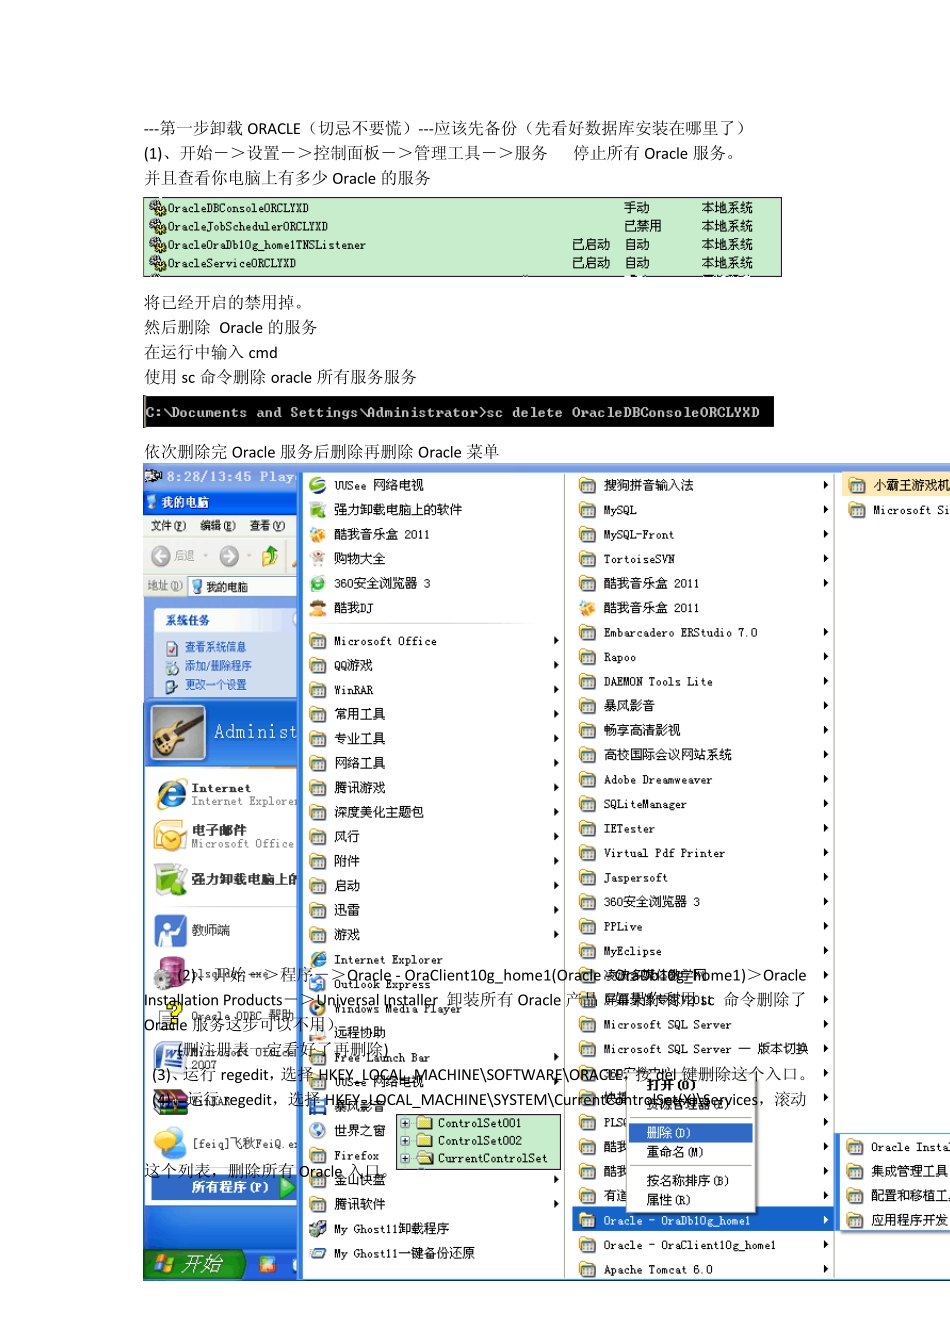The image size is (950, 1344).
Task: Click the 查看系统信息 link
Action: [x=215, y=647]
